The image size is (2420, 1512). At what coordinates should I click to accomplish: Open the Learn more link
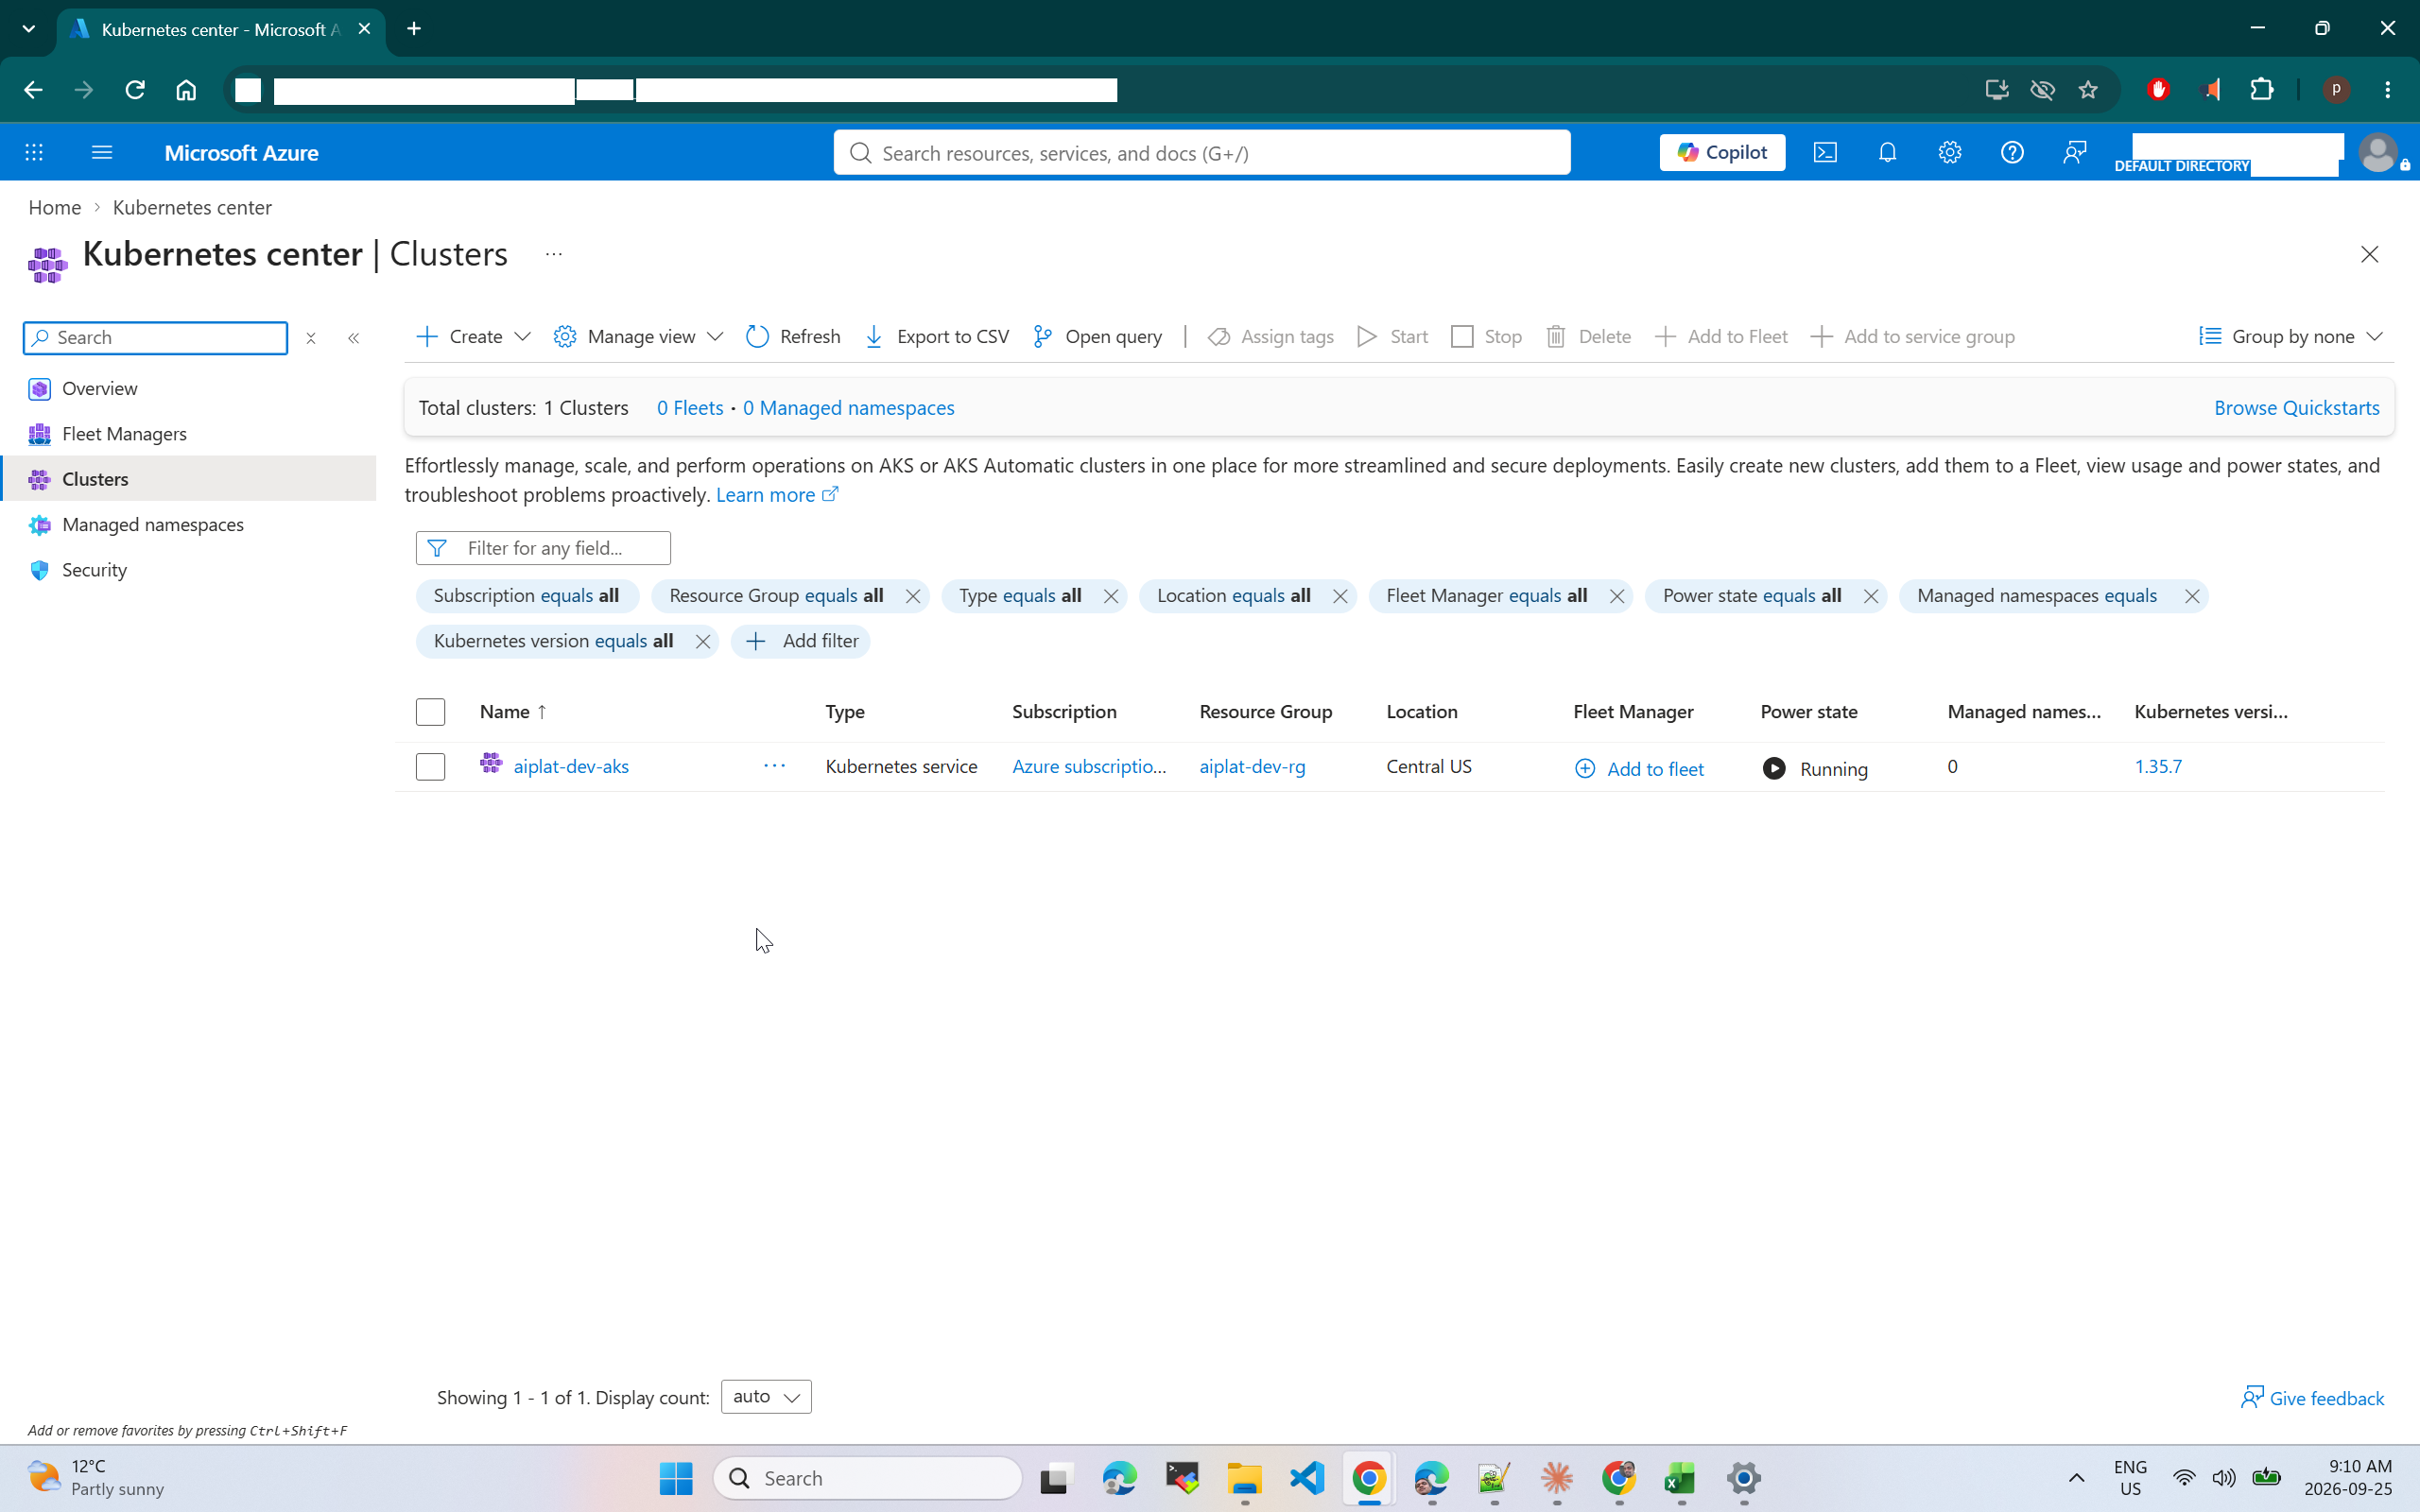777,495
